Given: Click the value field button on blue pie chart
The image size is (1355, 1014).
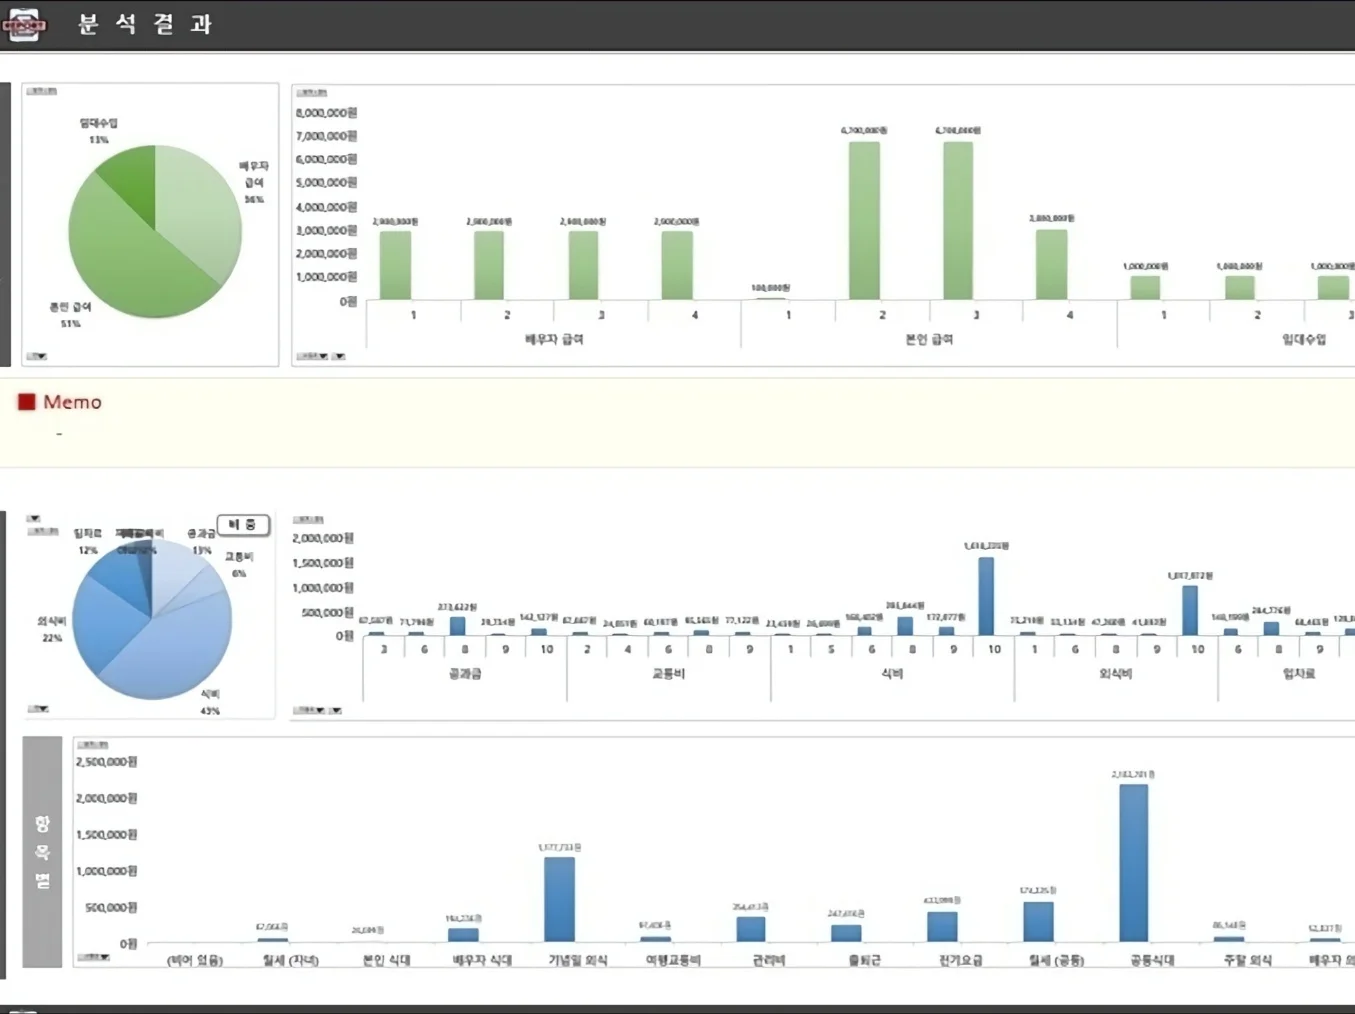Looking at the screenshot, I should (42, 531).
